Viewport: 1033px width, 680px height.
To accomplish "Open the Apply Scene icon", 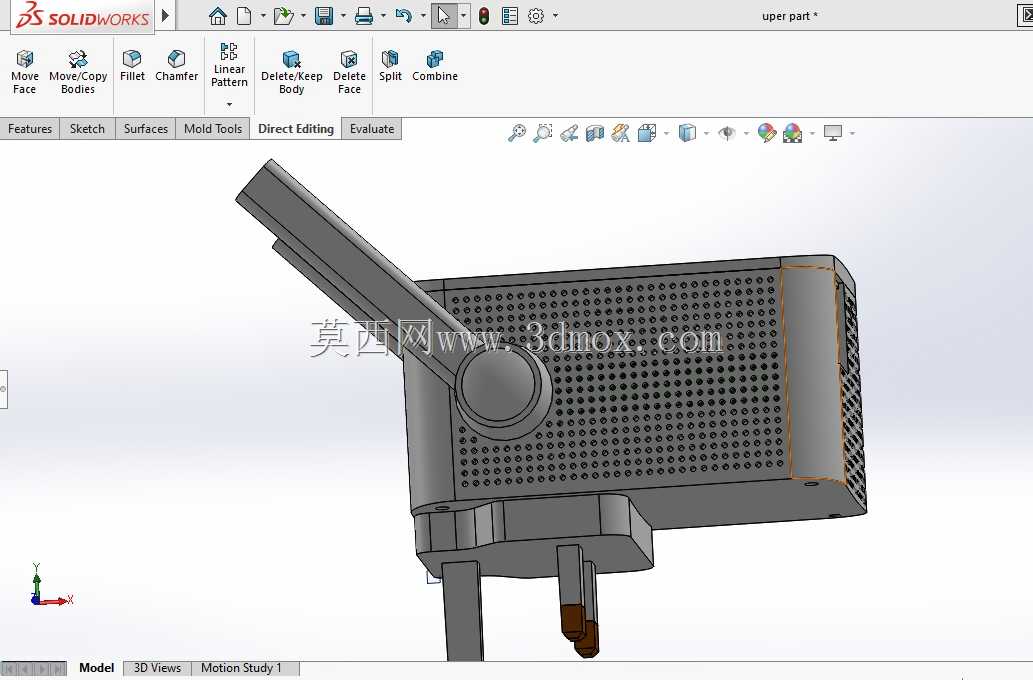I will pos(793,133).
